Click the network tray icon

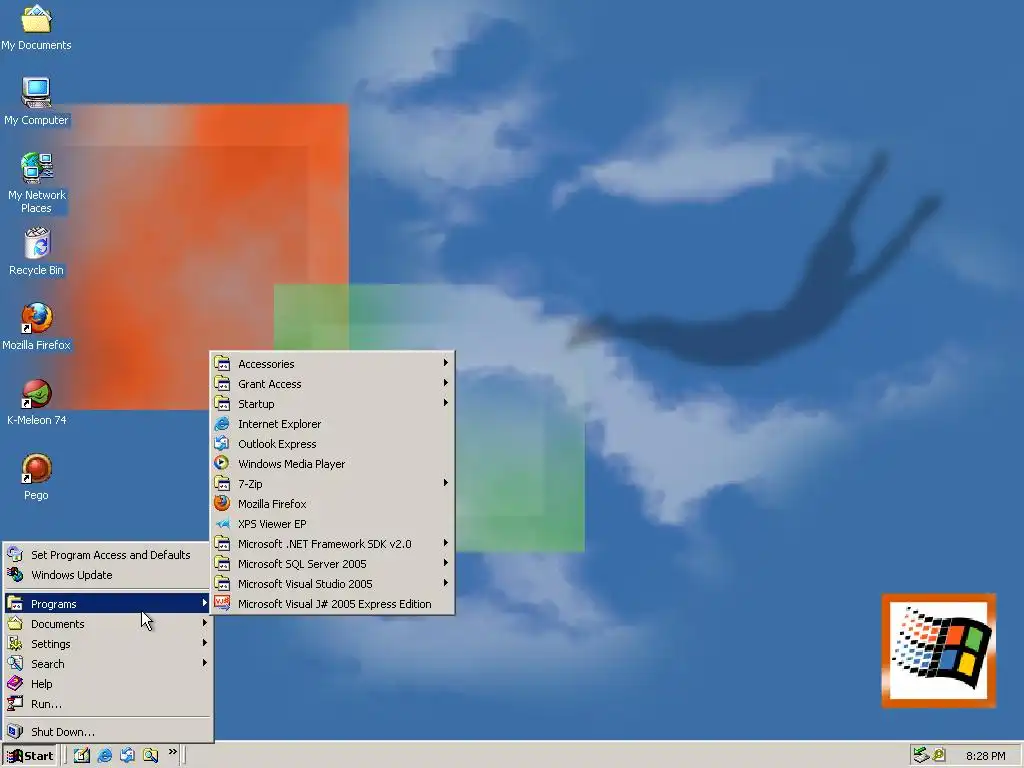pyautogui.click(x=921, y=755)
